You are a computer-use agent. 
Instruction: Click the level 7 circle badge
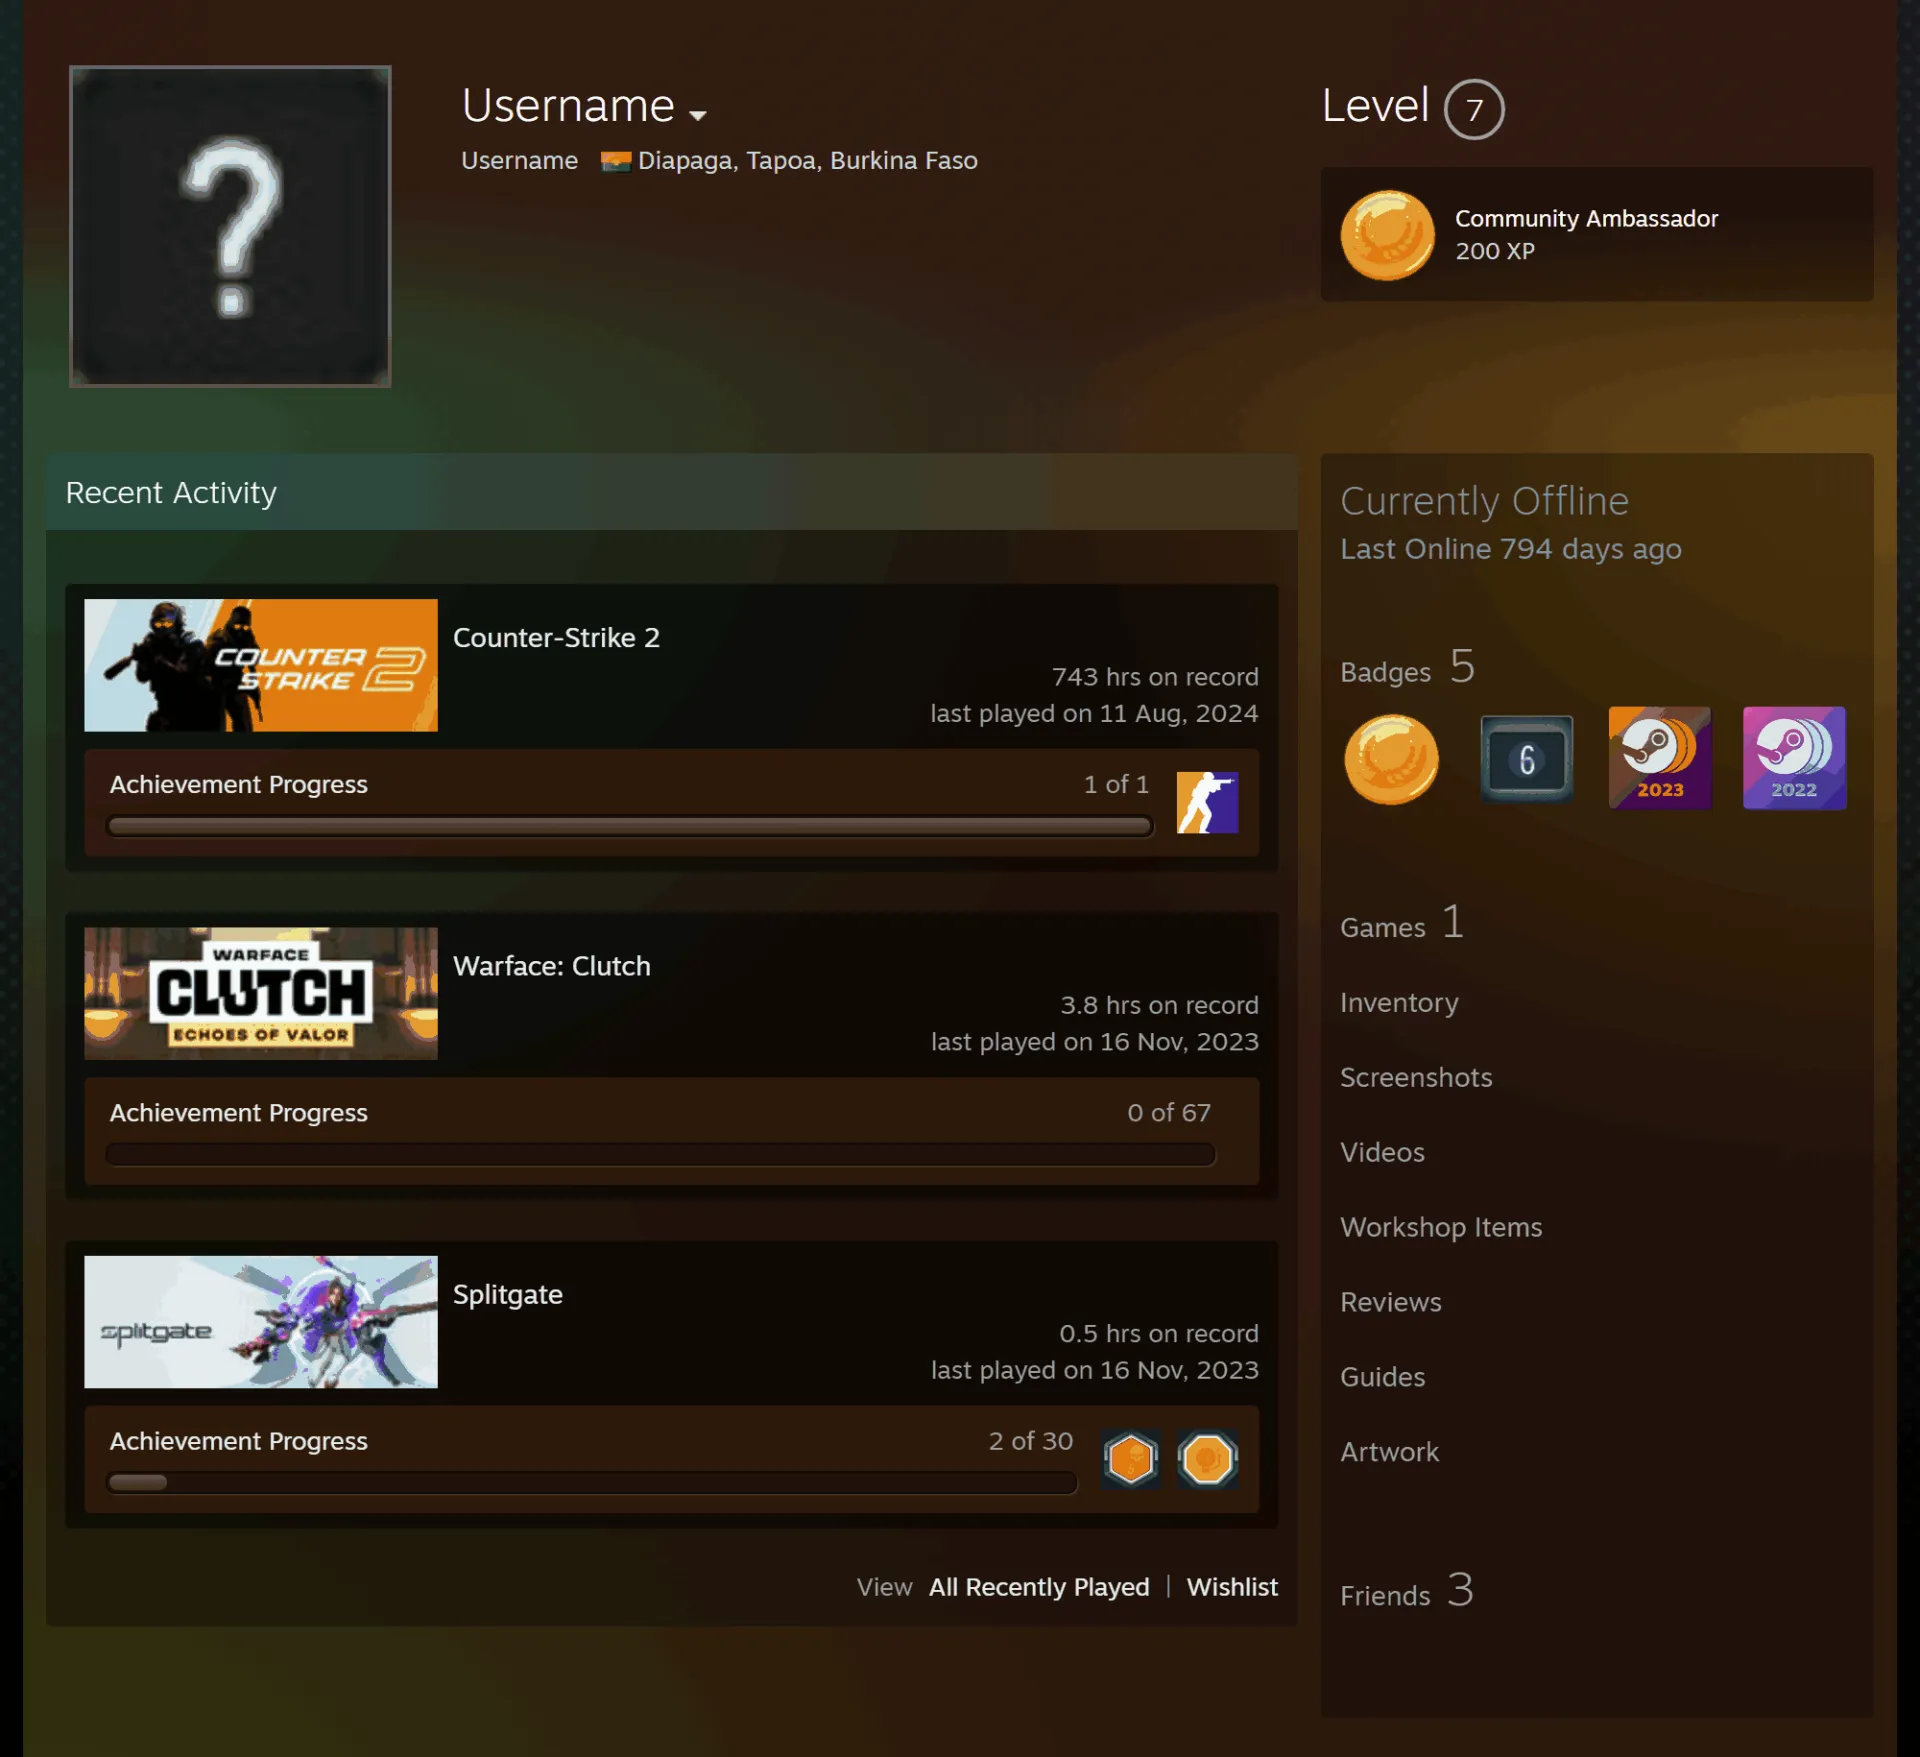click(1473, 109)
